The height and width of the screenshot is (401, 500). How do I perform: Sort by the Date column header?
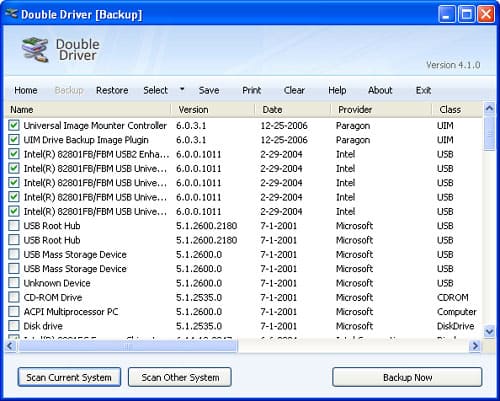[x=293, y=110]
